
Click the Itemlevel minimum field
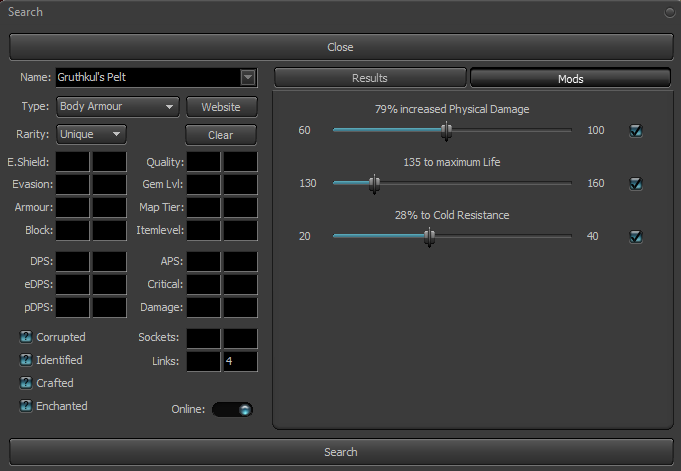point(204,231)
